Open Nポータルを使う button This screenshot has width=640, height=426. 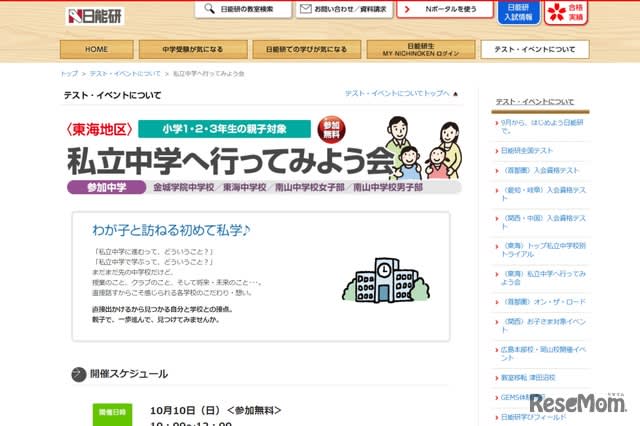click(445, 9)
